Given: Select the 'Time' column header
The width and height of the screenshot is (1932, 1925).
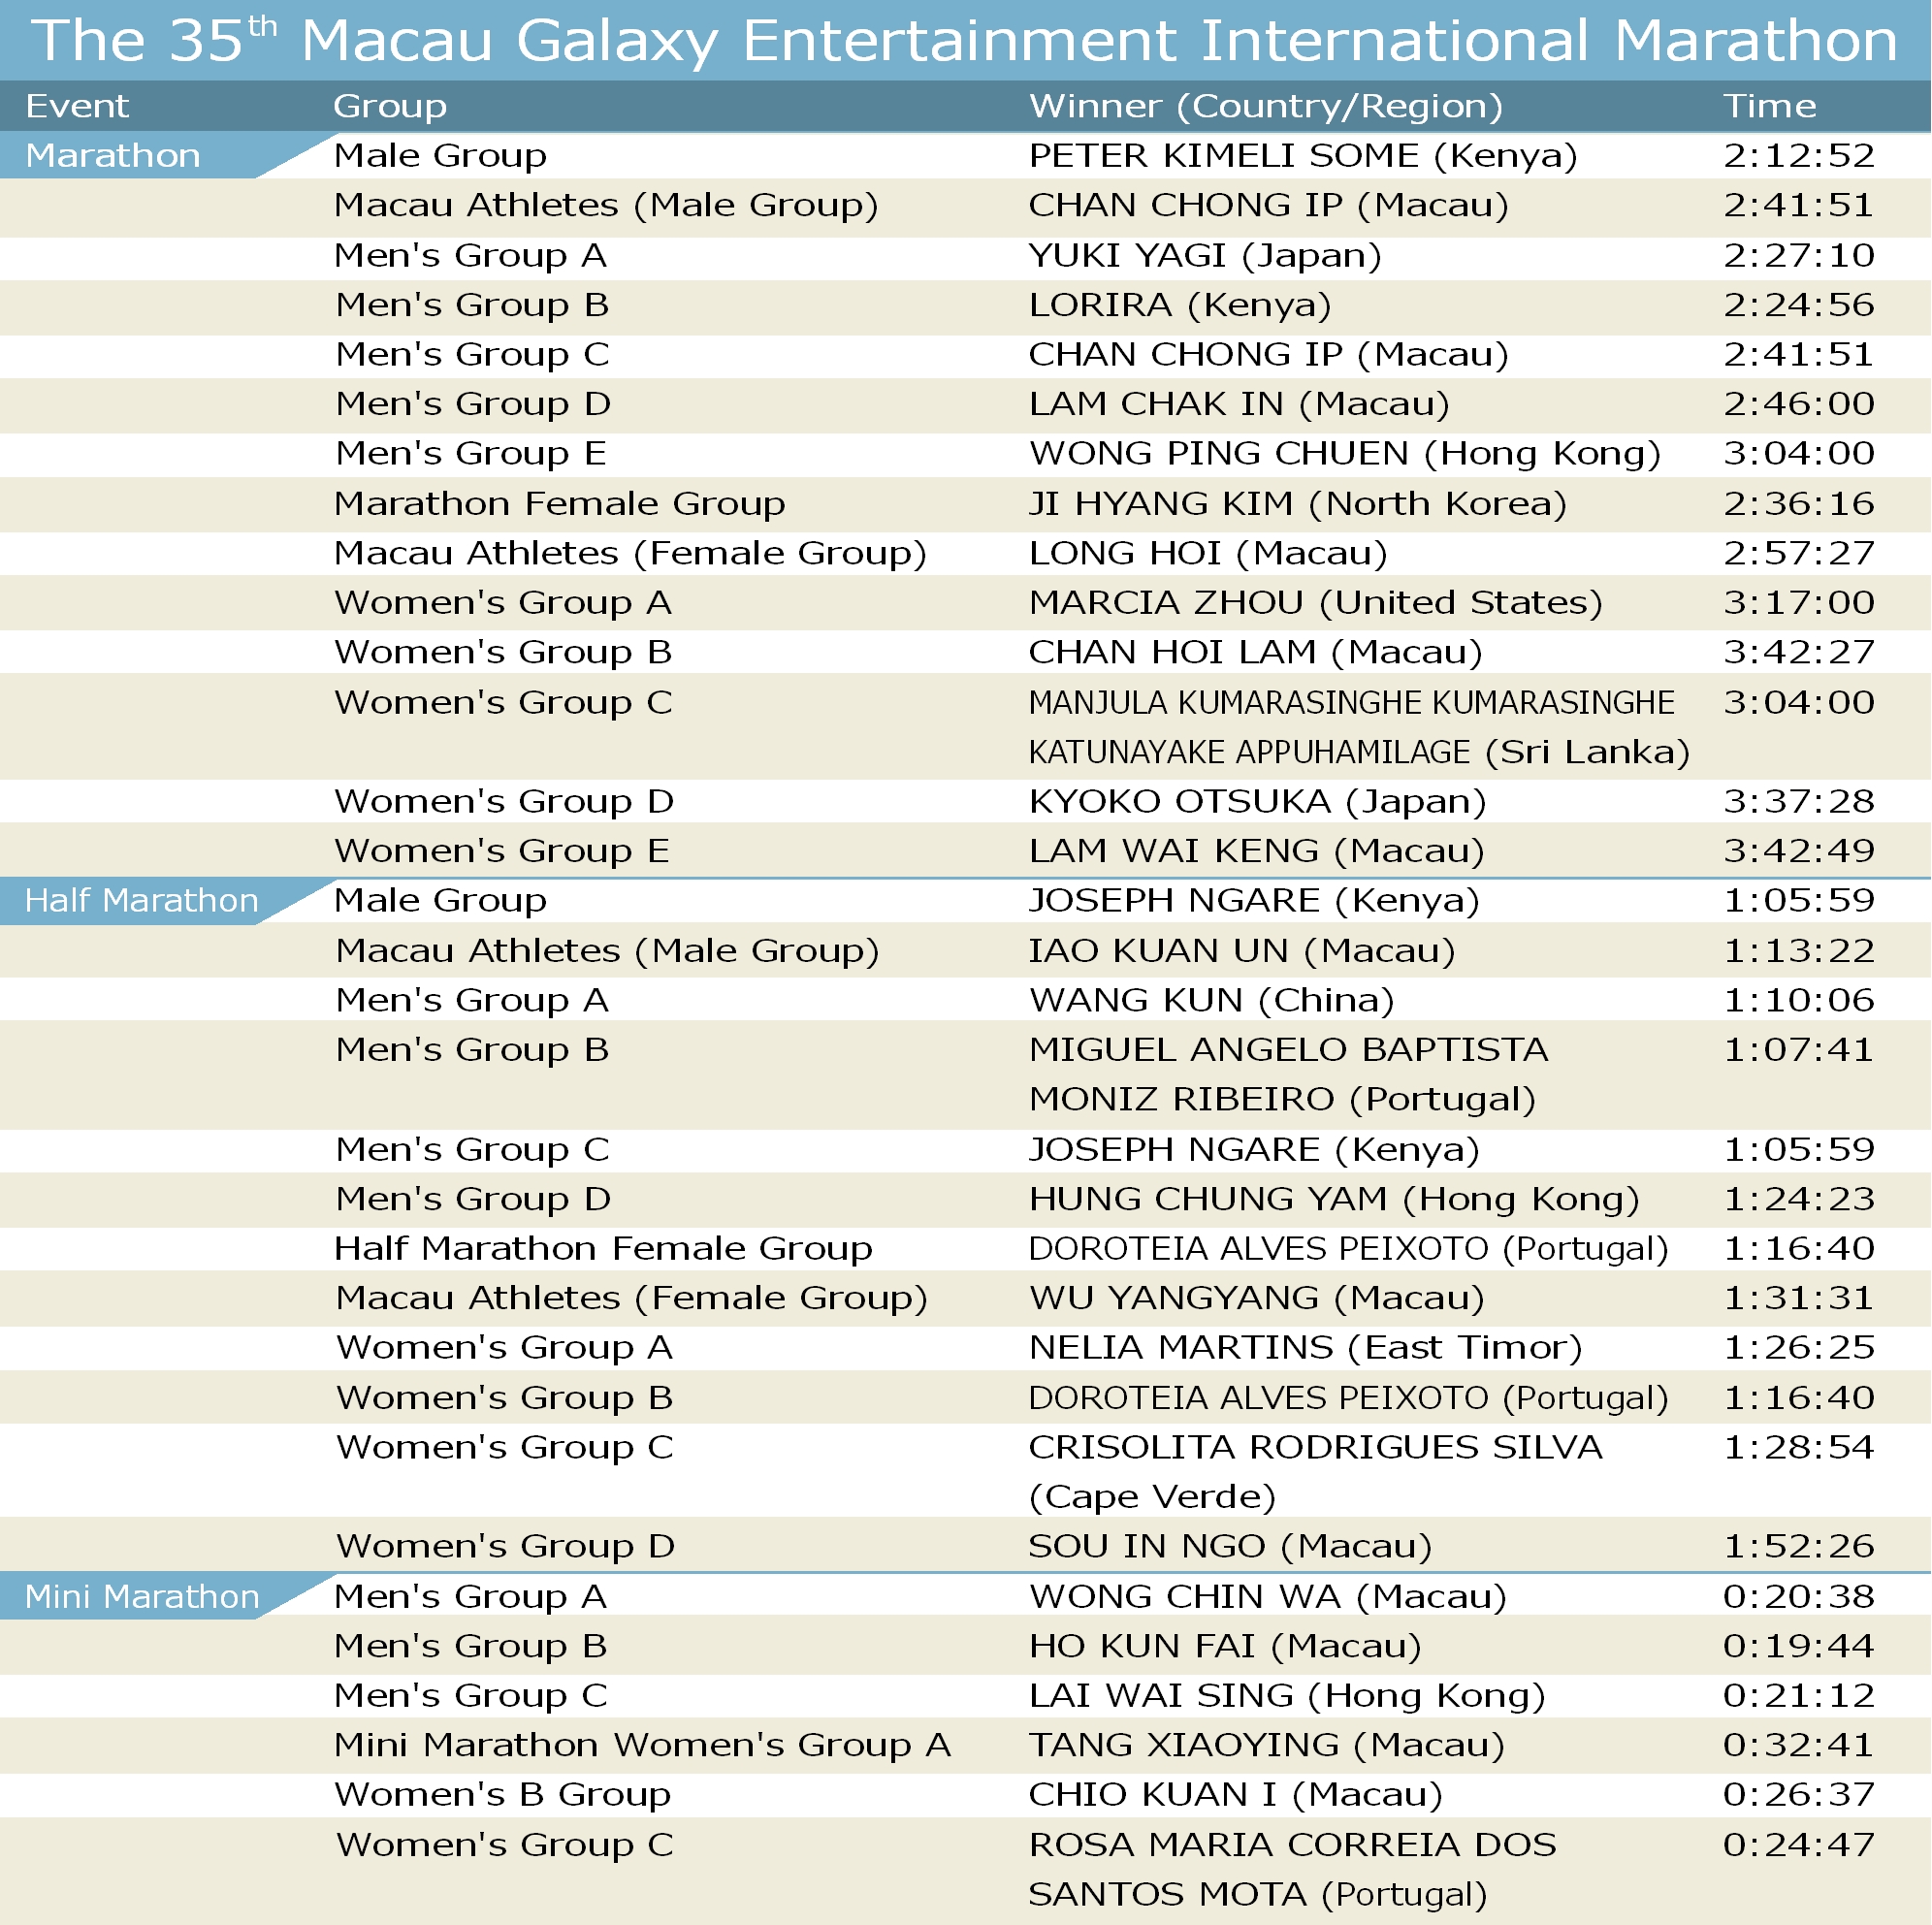Looking at the screenshot, I should [x=1770, y=106].
